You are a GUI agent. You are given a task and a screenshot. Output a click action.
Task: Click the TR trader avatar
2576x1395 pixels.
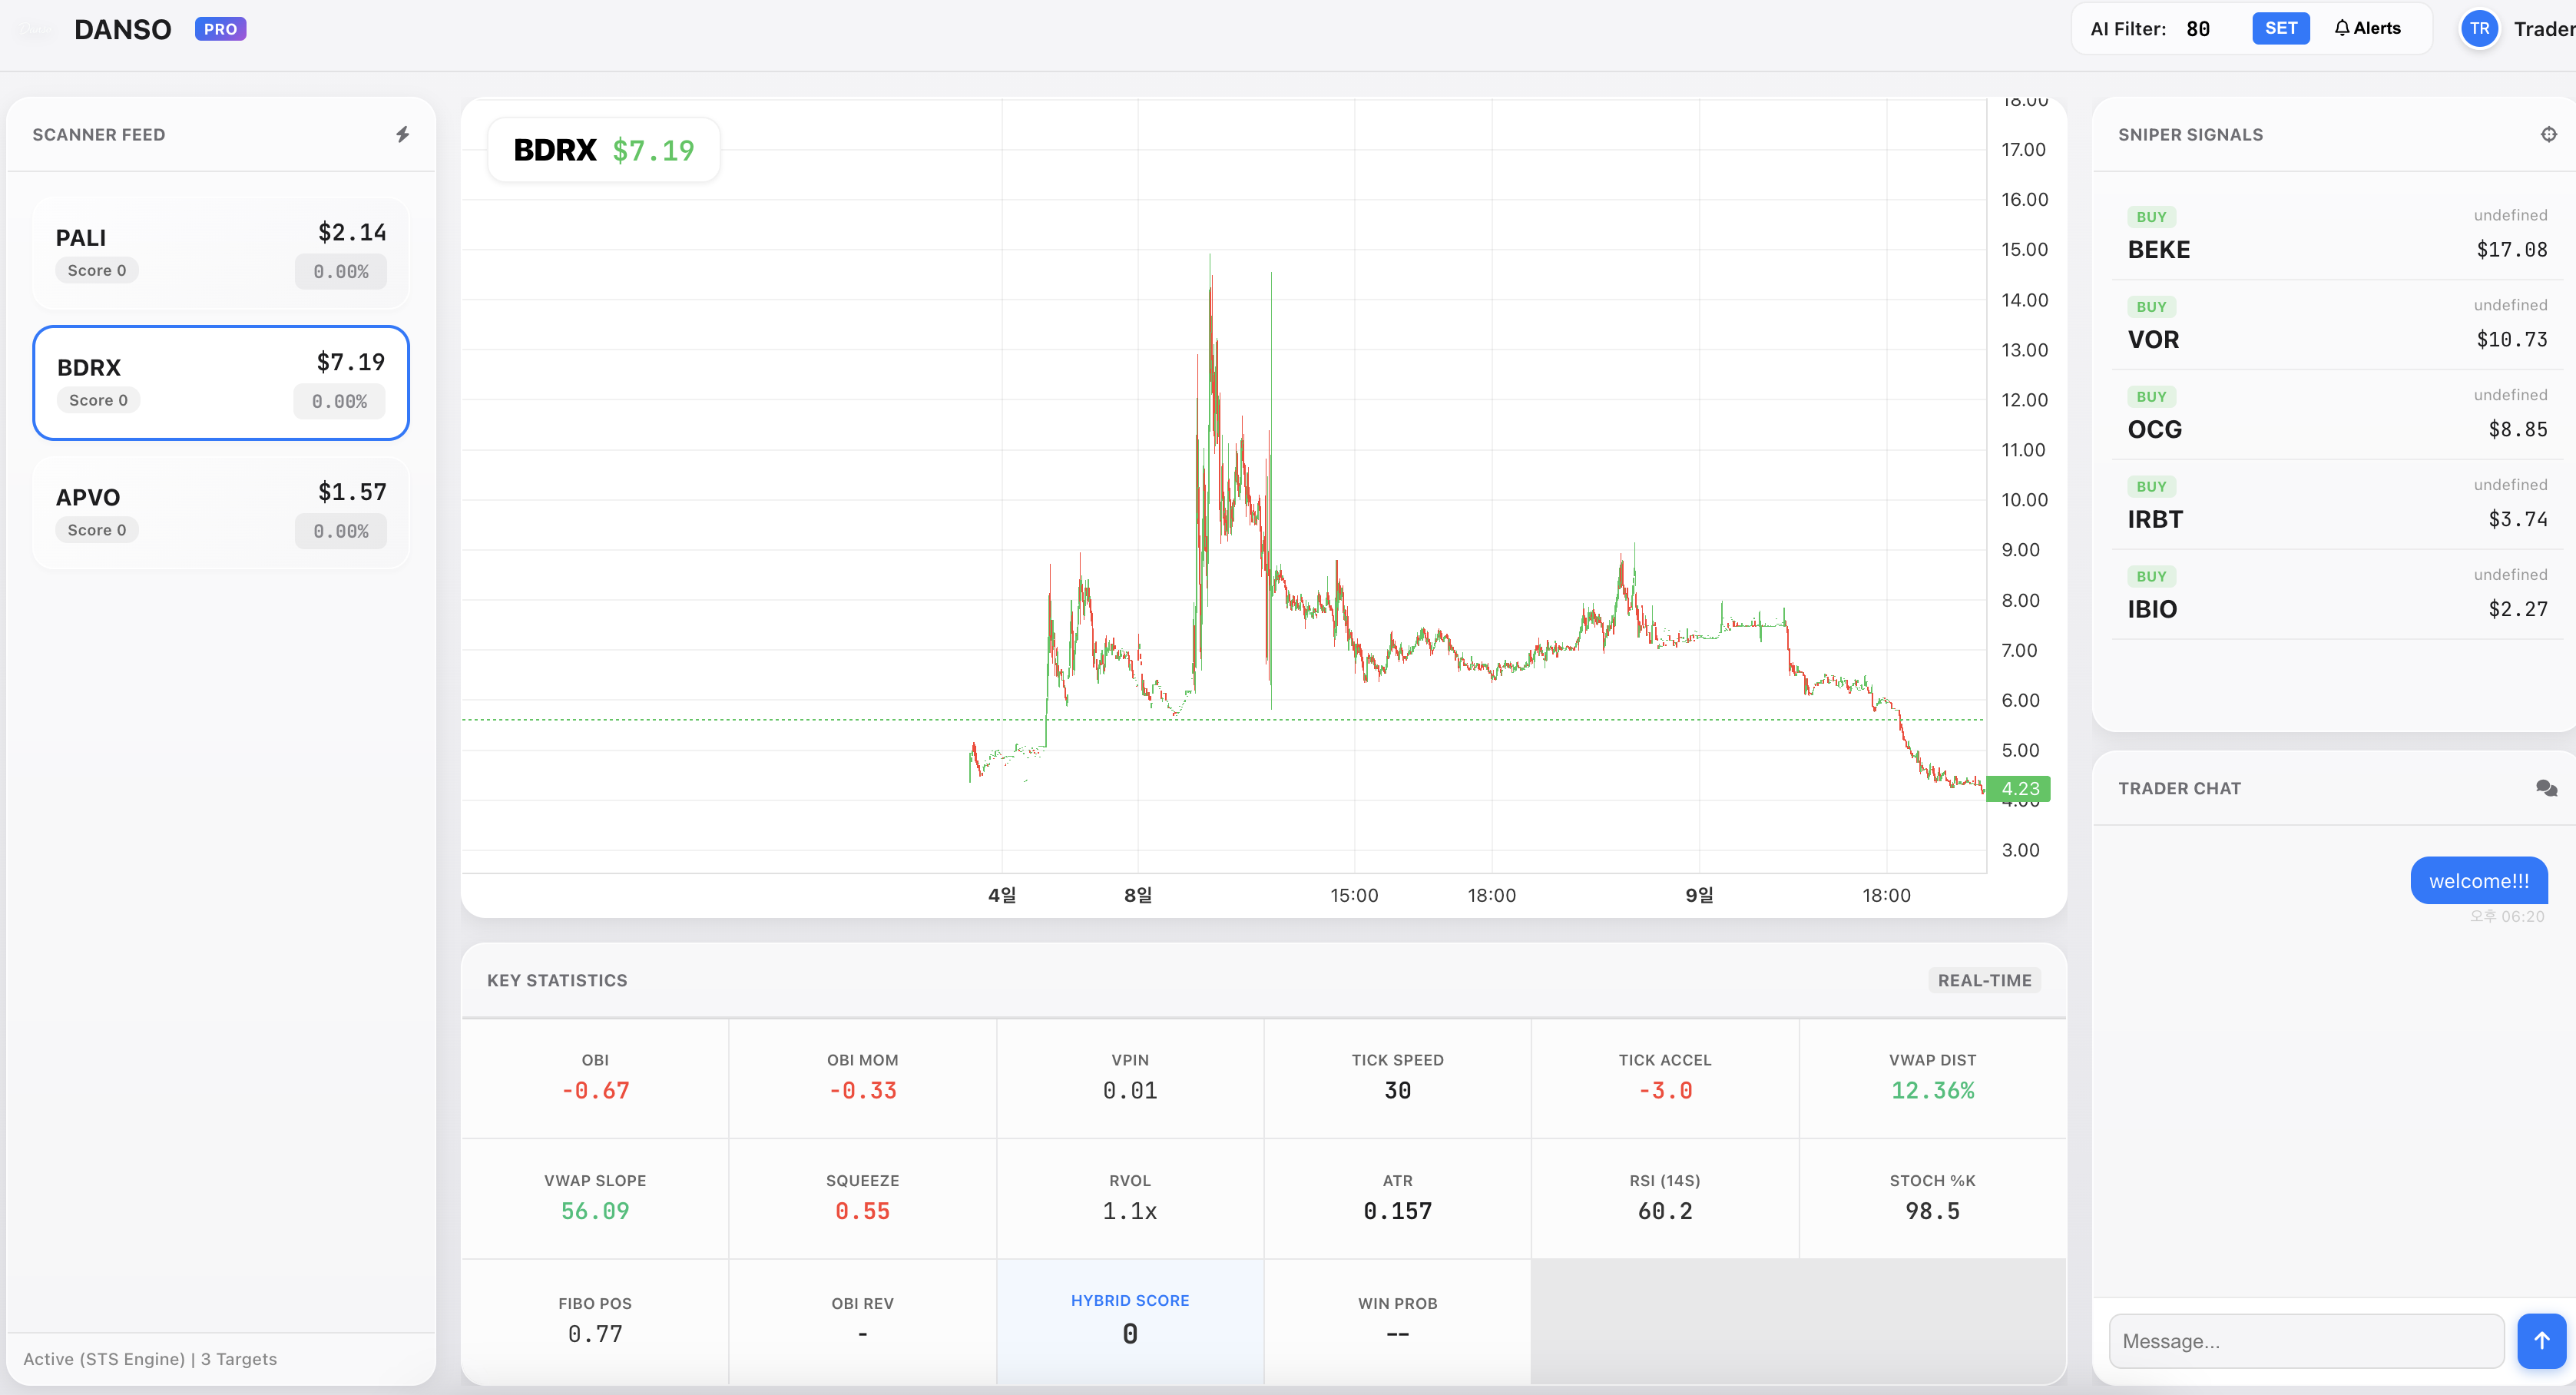click(x=2479, y=28)
